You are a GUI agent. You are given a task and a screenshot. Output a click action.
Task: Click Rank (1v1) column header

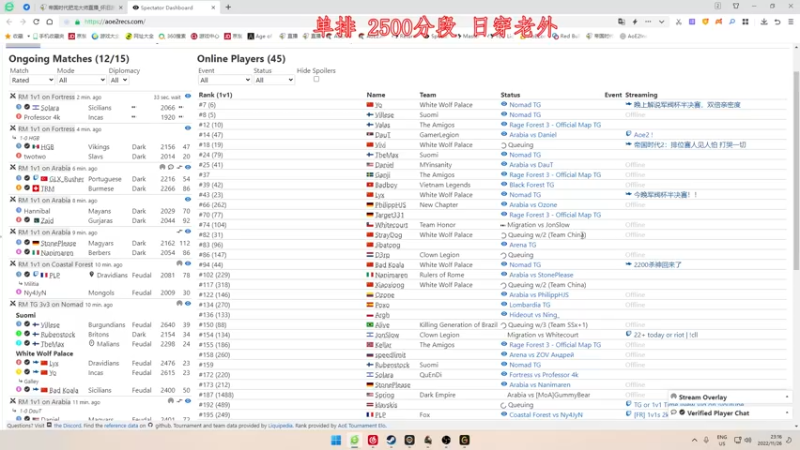click(x=215, y=95)
